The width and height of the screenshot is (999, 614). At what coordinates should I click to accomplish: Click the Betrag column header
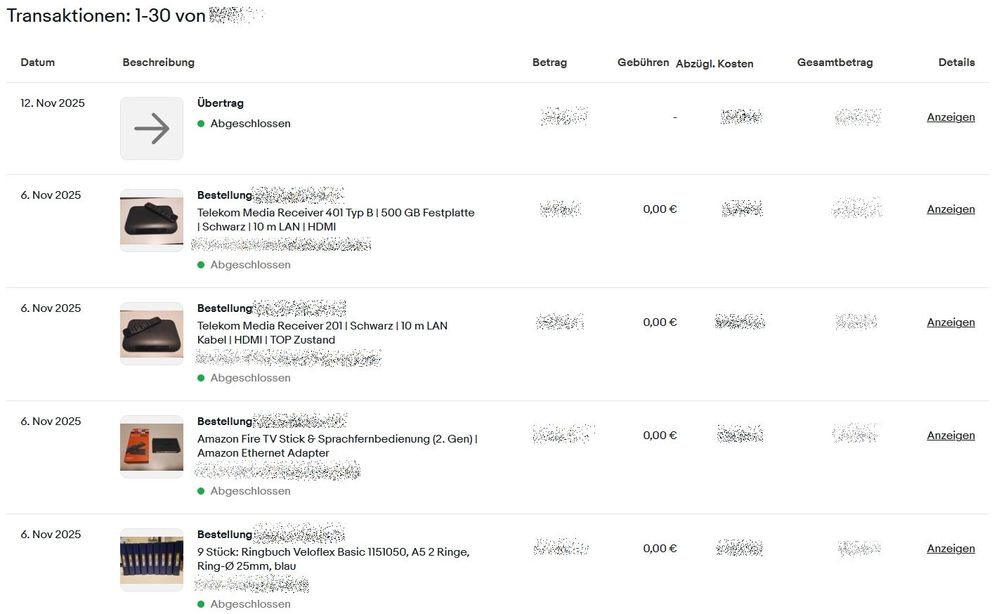click(x=549, y=62)
